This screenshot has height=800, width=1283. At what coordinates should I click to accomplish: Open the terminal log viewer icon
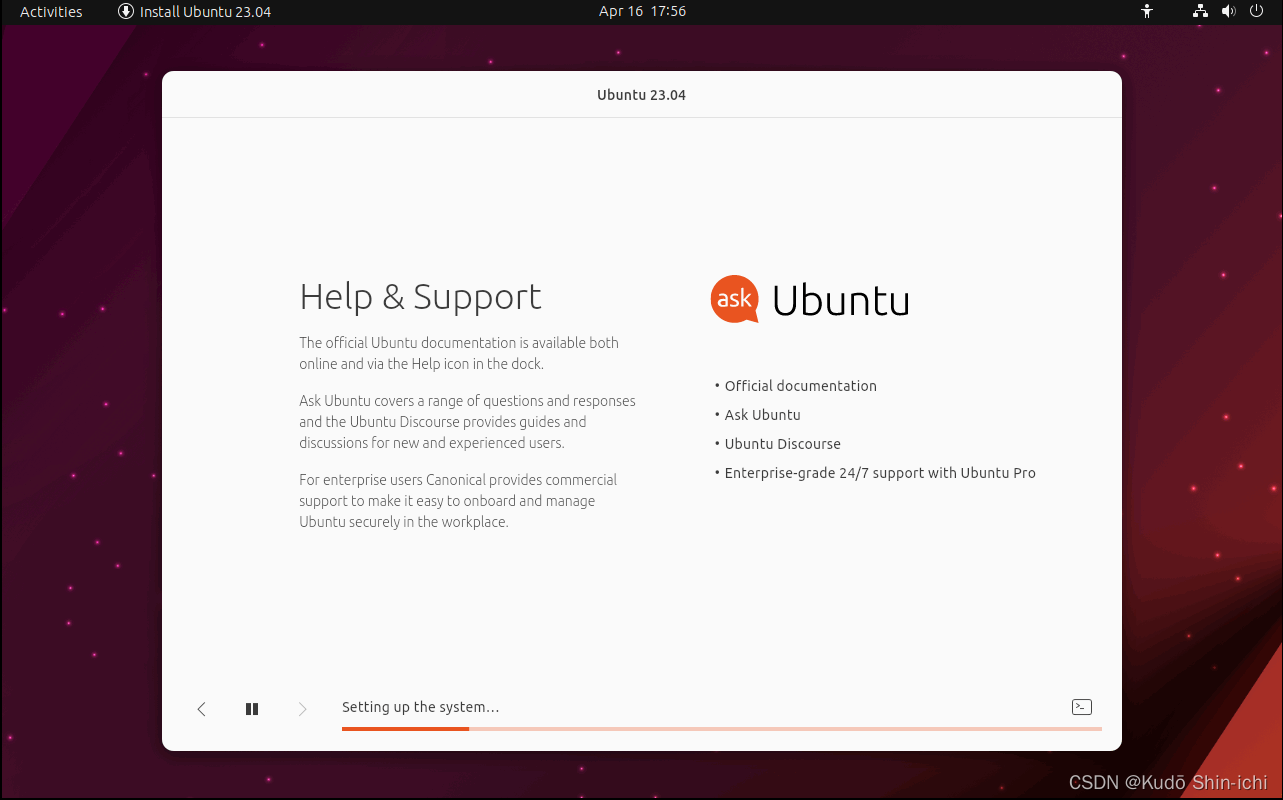click(1081, 706)
